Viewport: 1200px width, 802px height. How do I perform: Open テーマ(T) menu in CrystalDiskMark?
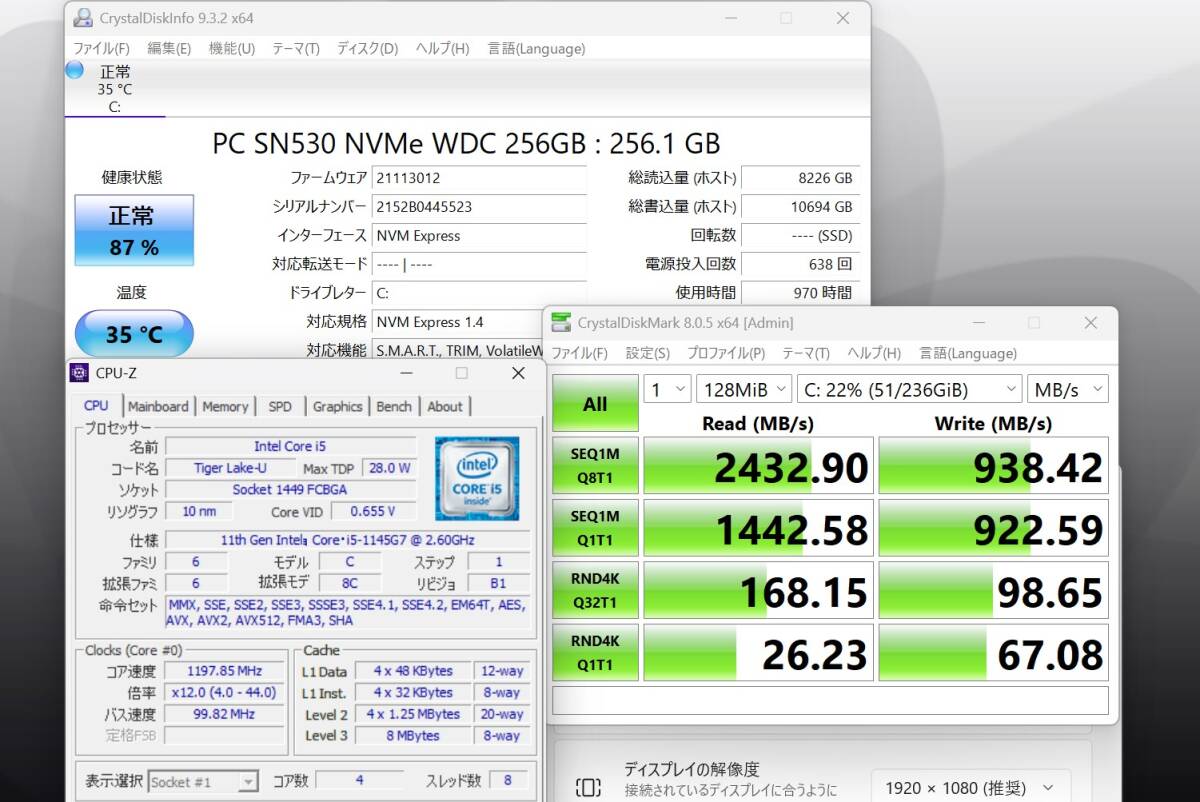coord(805,353)
